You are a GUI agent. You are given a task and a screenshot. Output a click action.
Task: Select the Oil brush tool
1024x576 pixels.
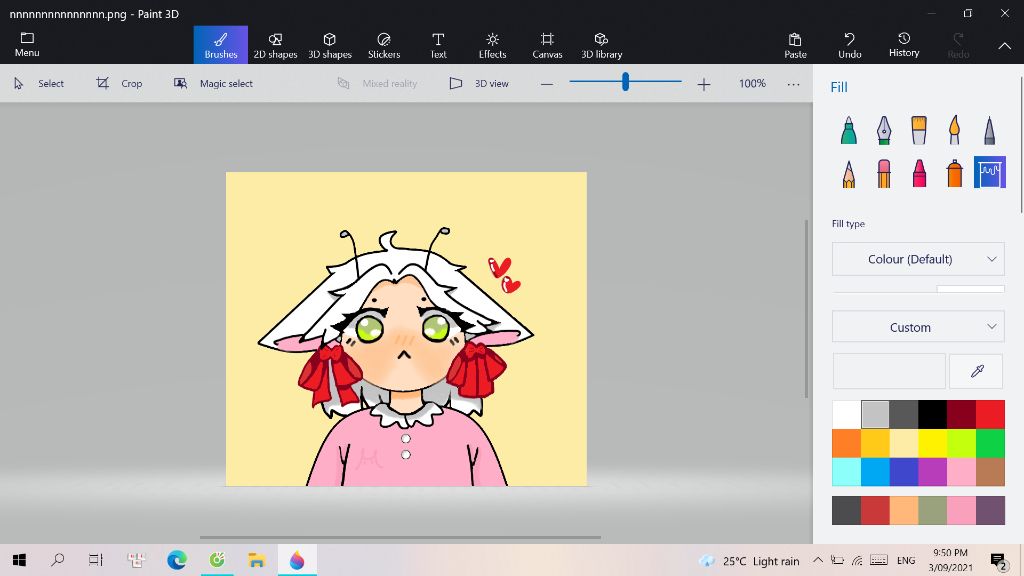point(919,130)
